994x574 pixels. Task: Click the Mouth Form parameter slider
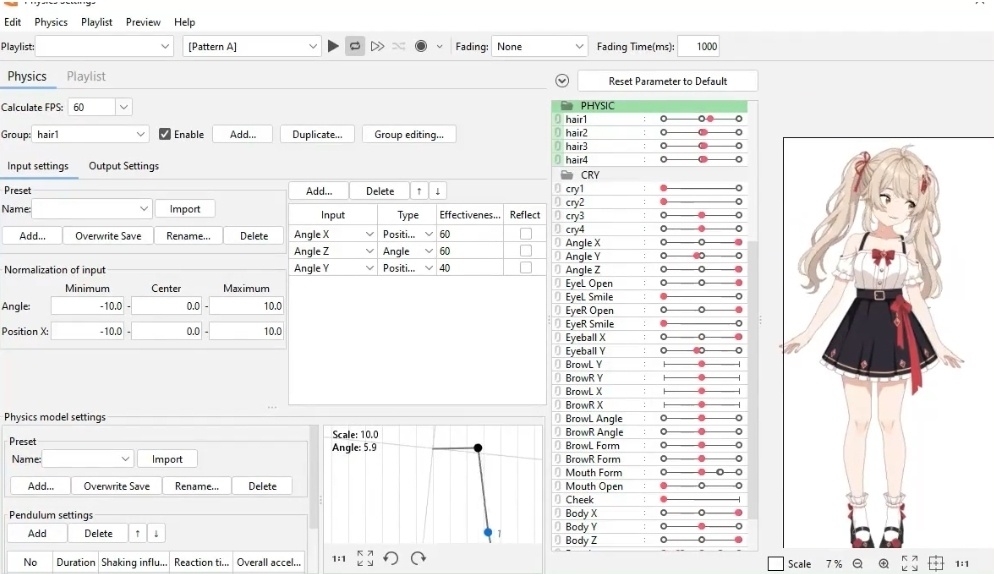pos(700,472)
